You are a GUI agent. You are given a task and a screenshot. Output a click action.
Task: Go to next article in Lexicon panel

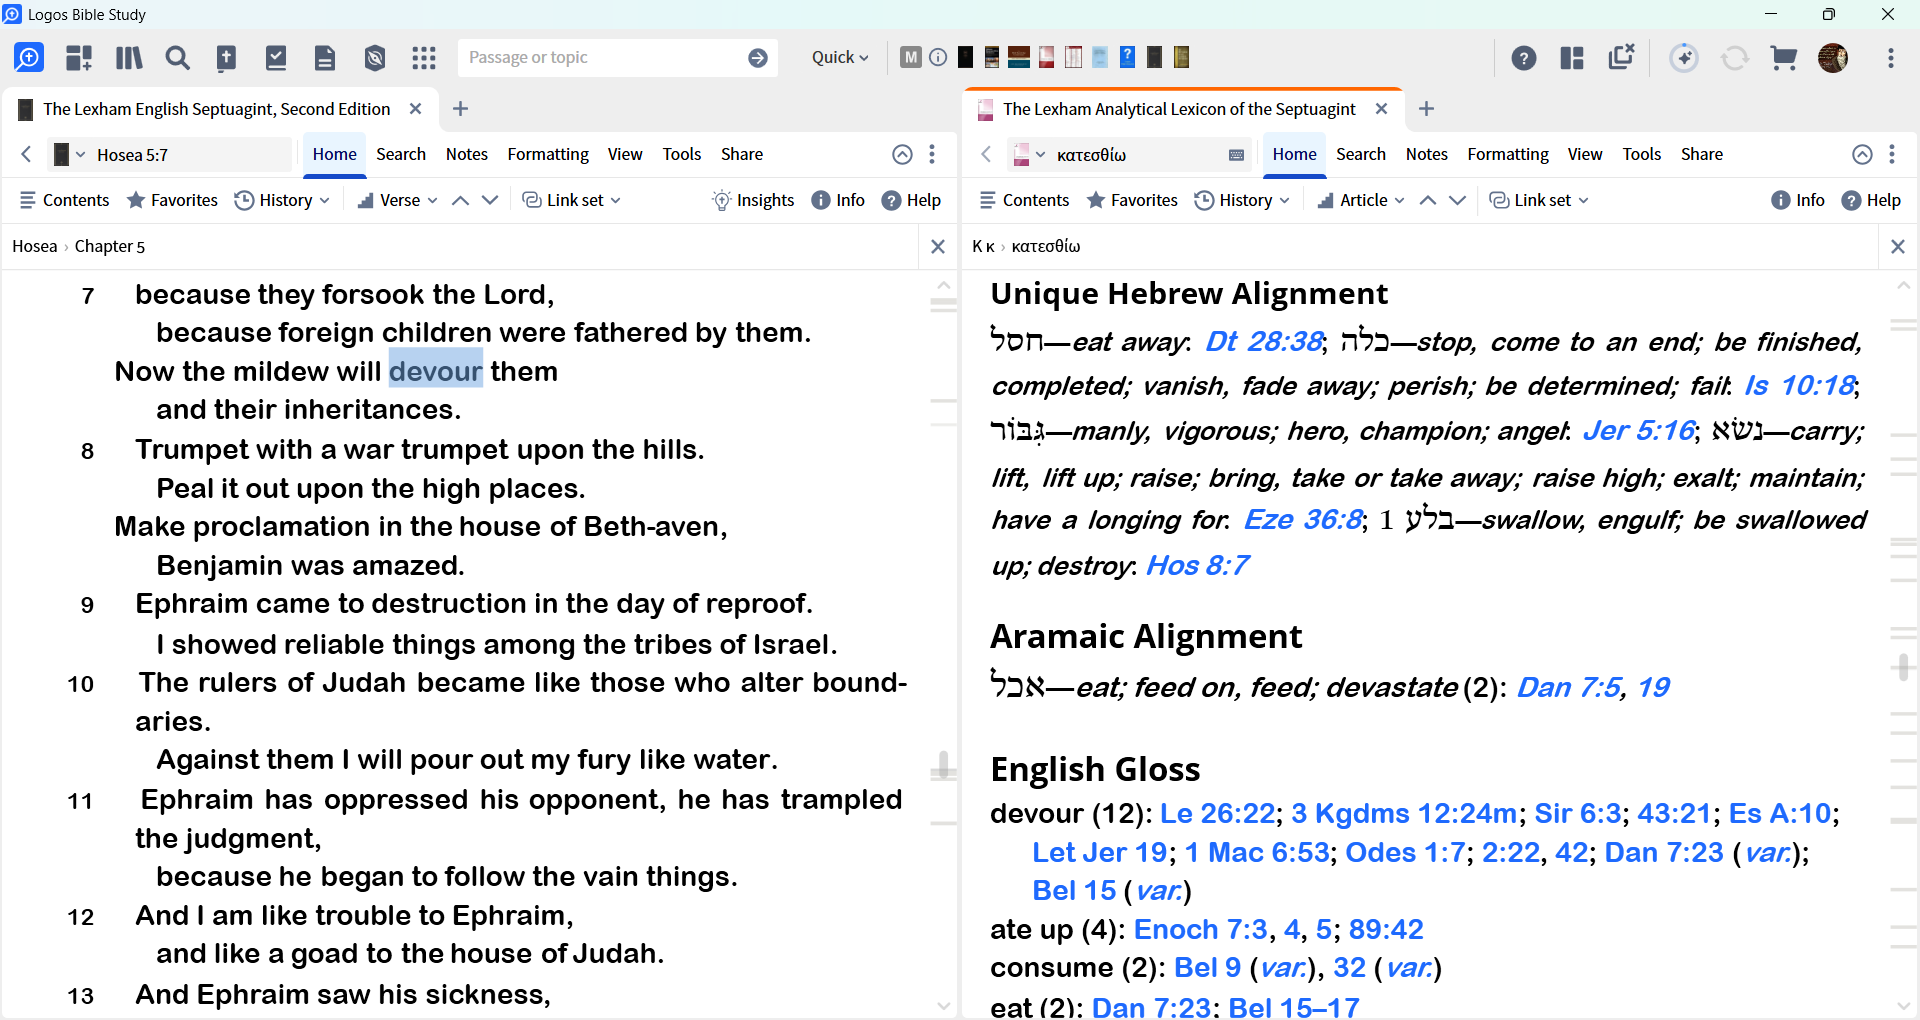click(x=1458, y=200)
